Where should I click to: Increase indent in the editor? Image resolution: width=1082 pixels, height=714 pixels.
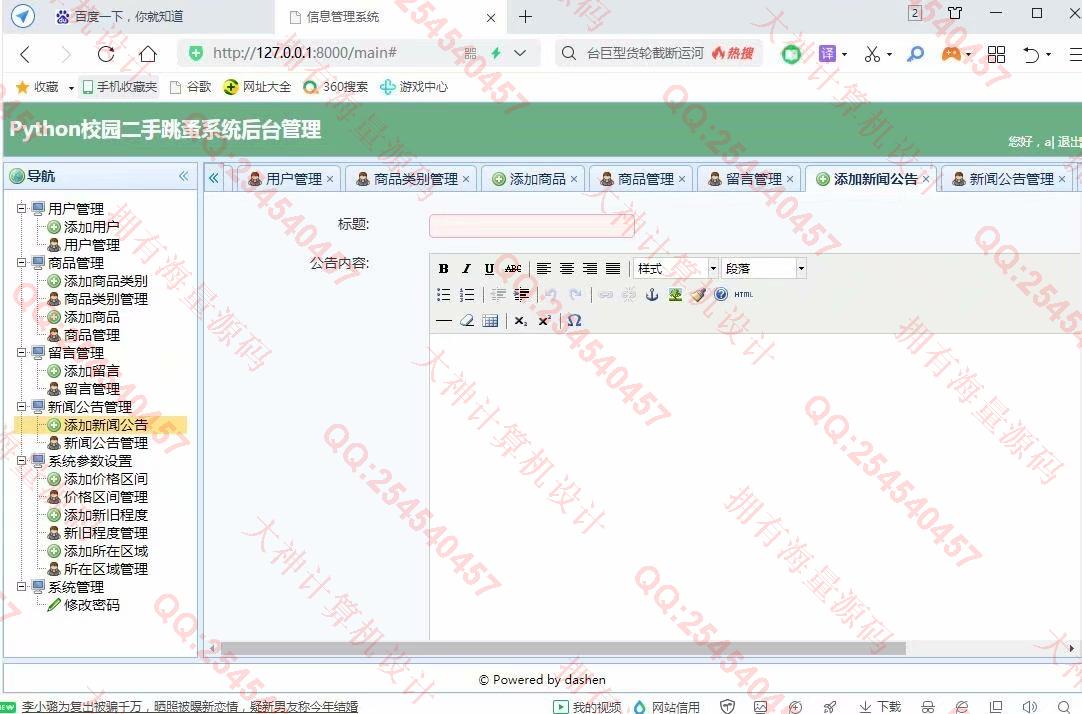[x=521, y=295]
